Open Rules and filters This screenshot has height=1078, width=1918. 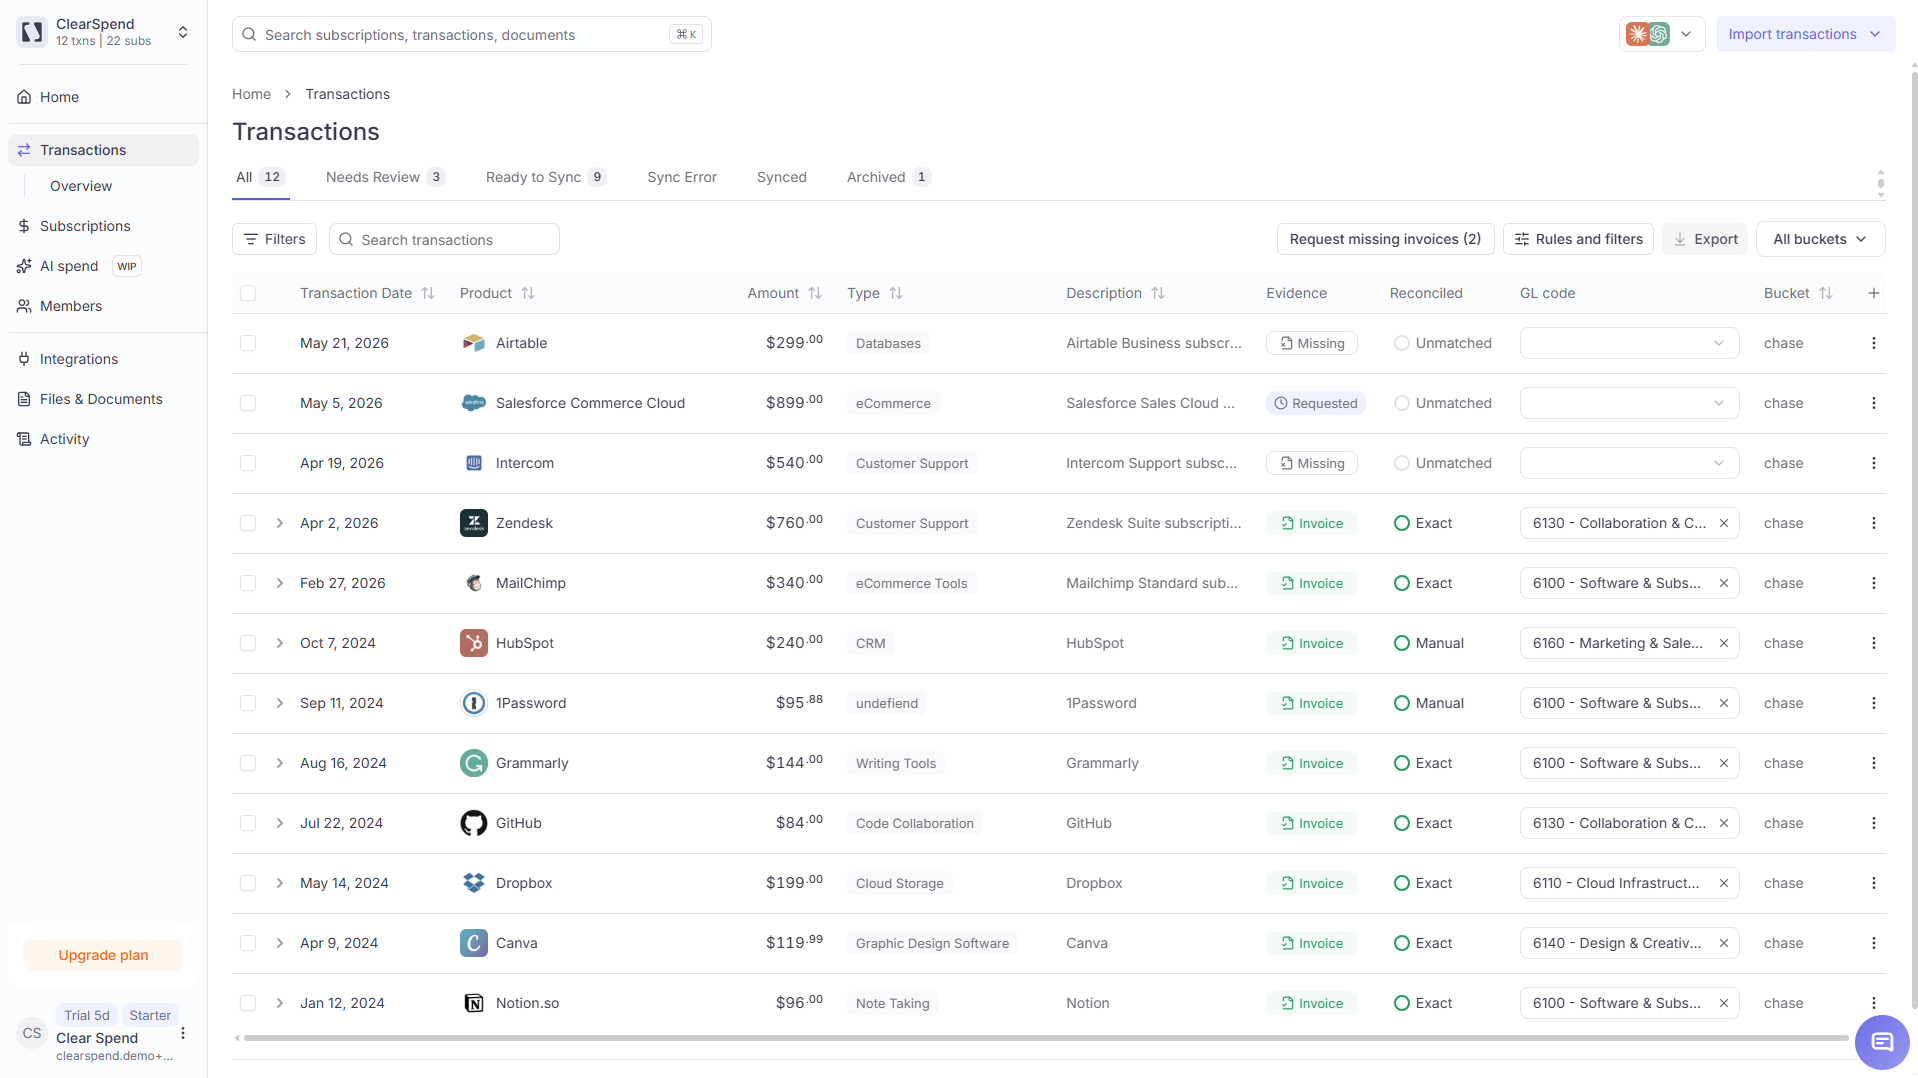pyautogui.click(x=1578, y=239)
